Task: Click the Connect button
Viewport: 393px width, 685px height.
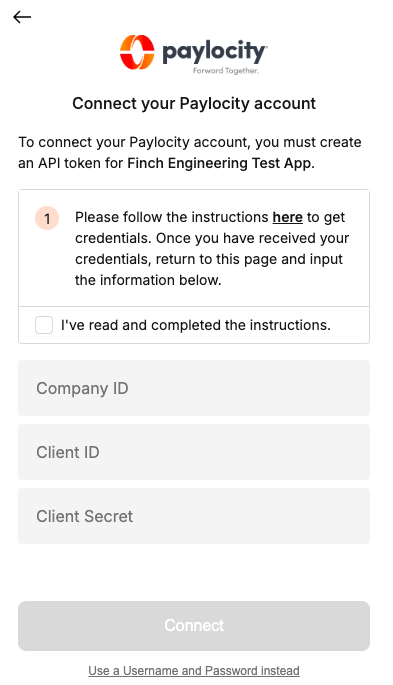Action: 194,626
